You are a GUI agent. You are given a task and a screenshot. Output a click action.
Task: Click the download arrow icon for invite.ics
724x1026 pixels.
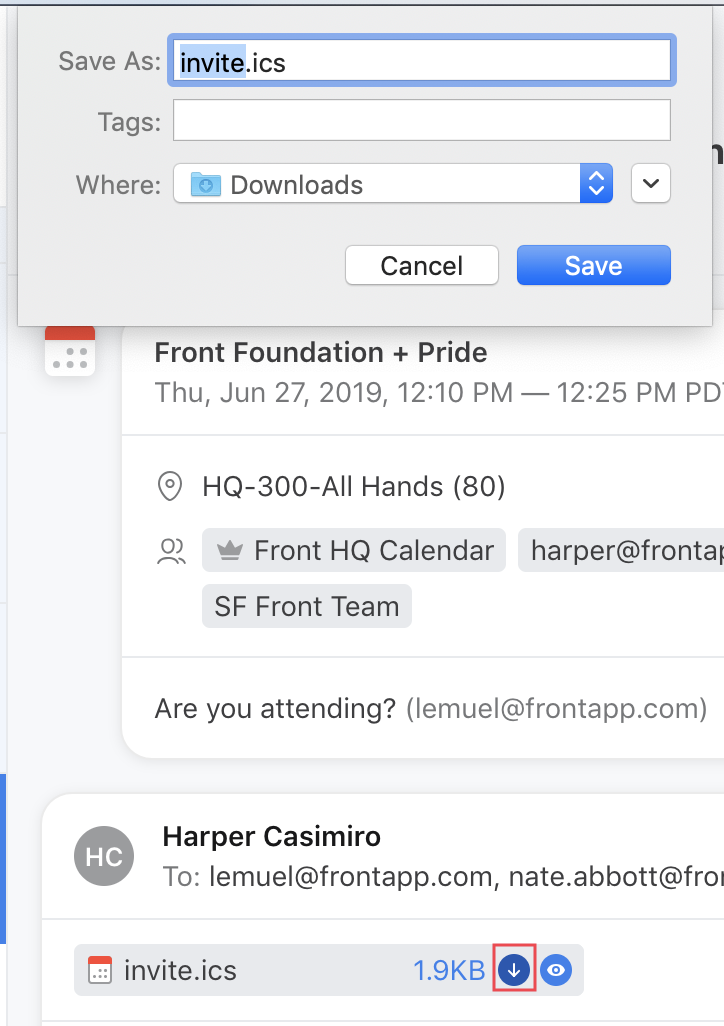[x=514, y=970]
